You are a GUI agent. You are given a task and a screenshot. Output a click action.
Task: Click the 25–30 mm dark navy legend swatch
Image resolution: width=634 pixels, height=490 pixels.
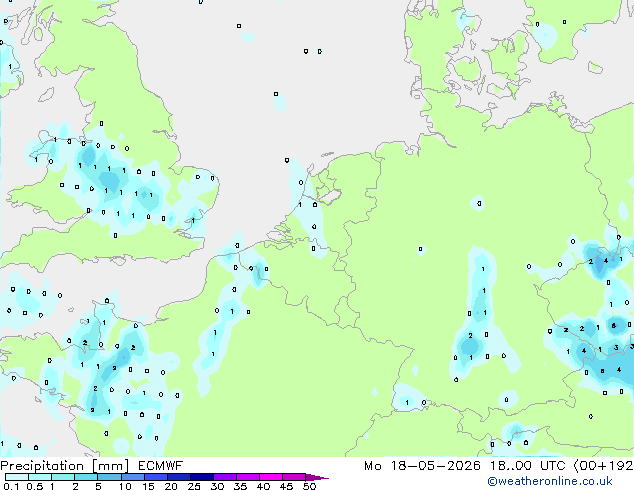[x=202, y=477]
